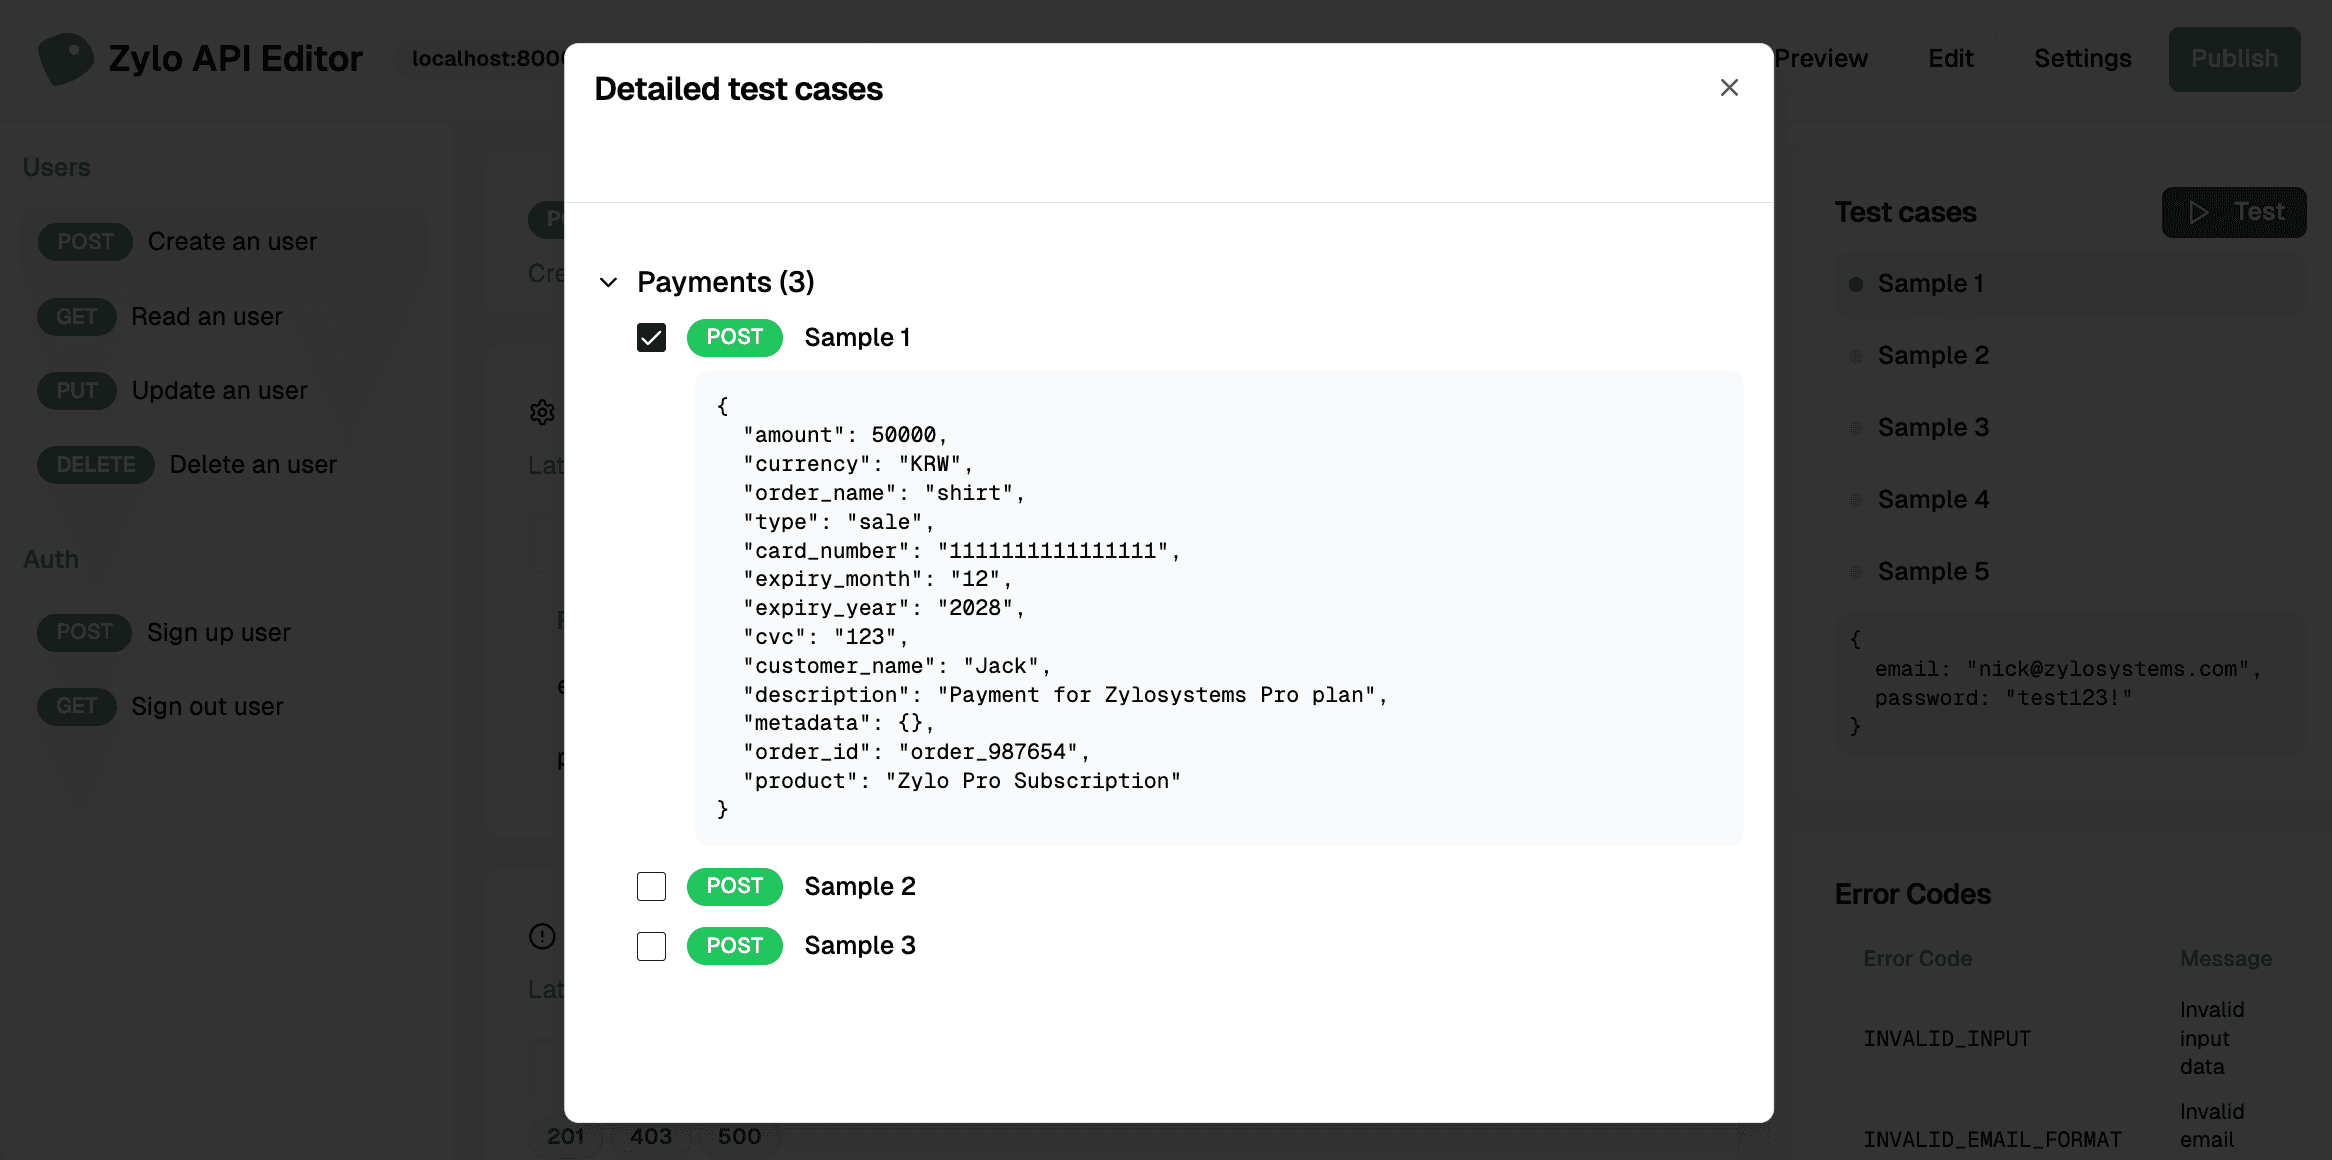Run tests with the Test button

2234,212
